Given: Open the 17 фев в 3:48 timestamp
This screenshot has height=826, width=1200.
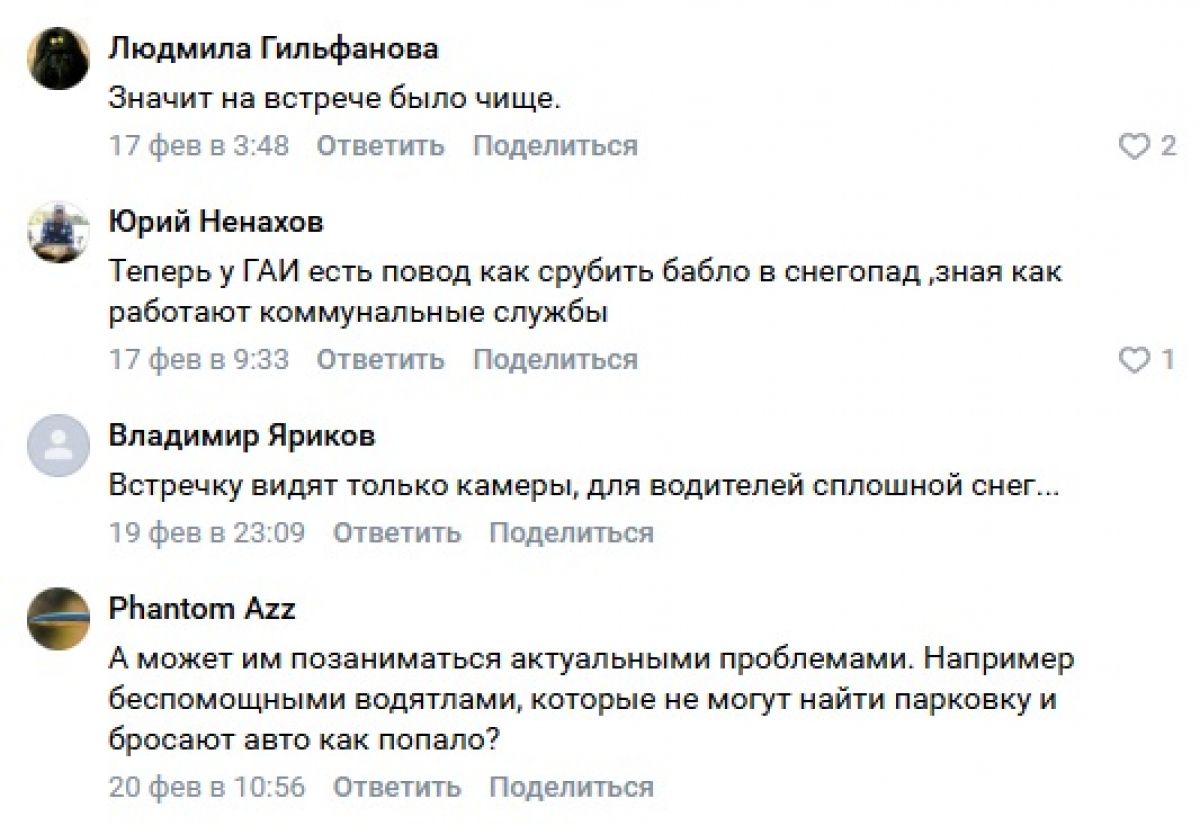Looking at the screenshot, I should [x=199, y=146].
